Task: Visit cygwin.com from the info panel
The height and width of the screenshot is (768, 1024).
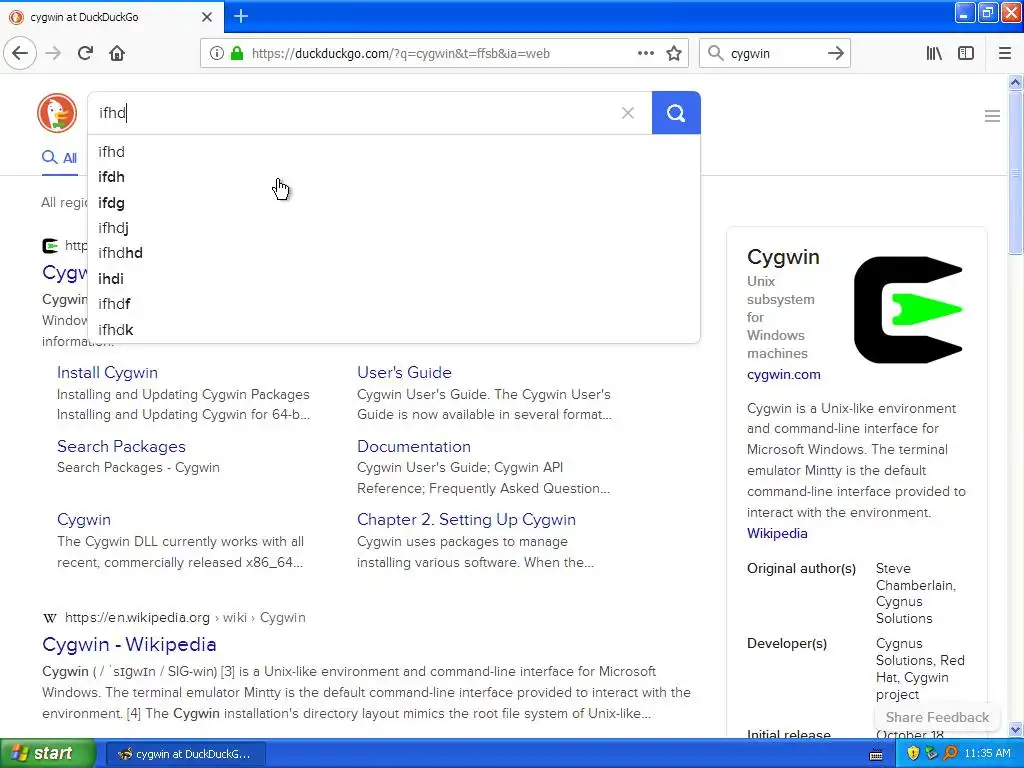Action: pos(784,375)
